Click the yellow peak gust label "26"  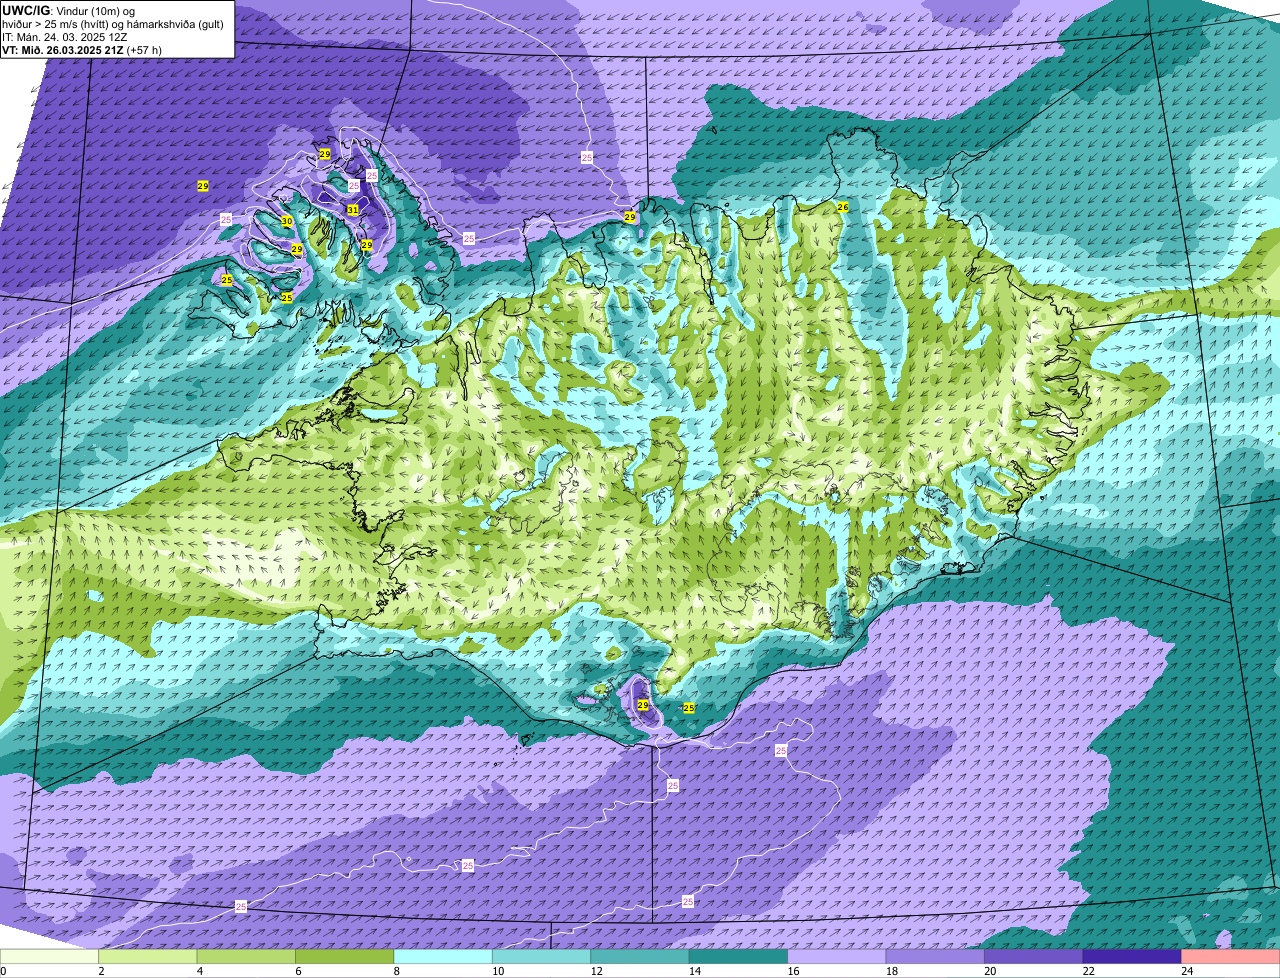843,207
